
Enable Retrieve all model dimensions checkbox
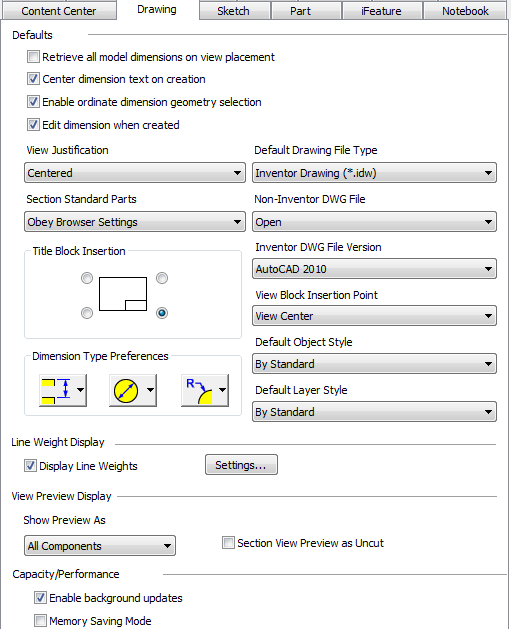33,57
